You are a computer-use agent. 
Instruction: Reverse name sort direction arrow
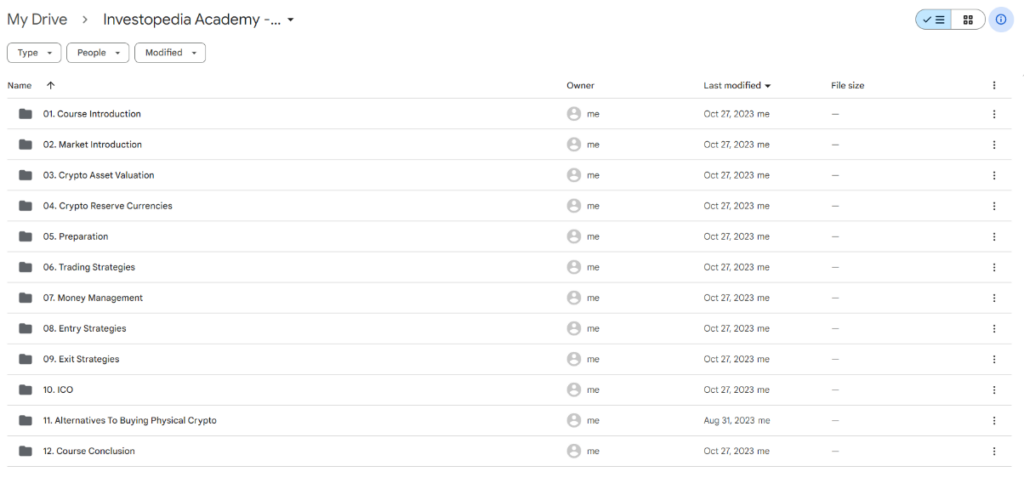point(51,86)
